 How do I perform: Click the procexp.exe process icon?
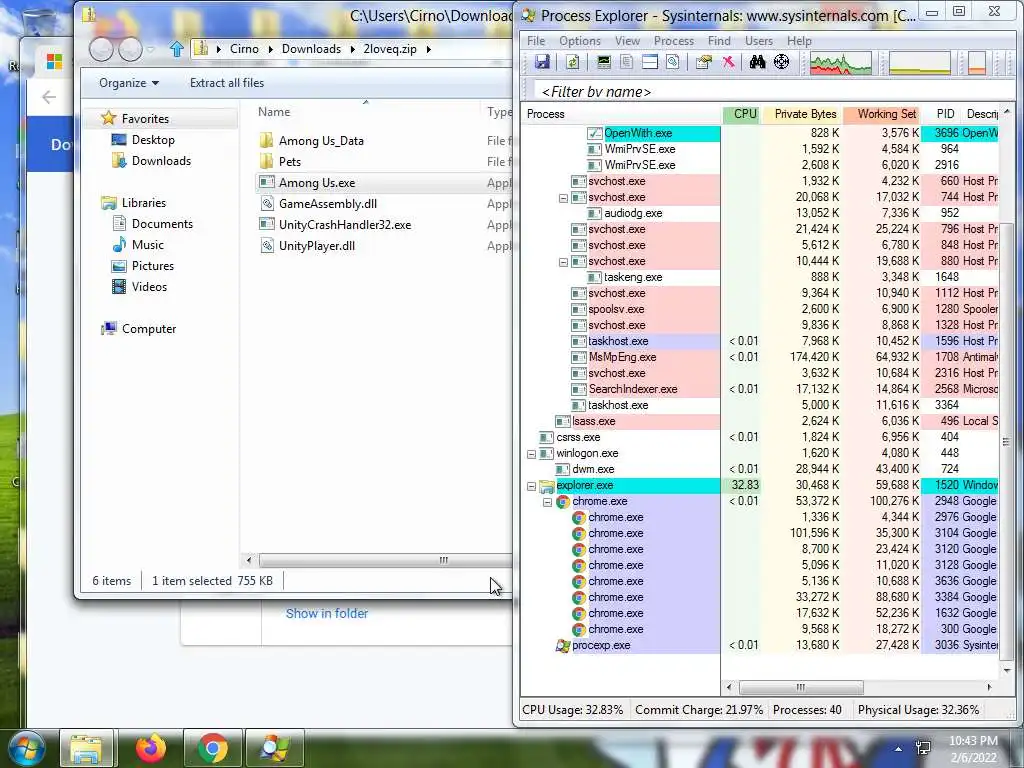pyautogui.click(x=562, y=645)
